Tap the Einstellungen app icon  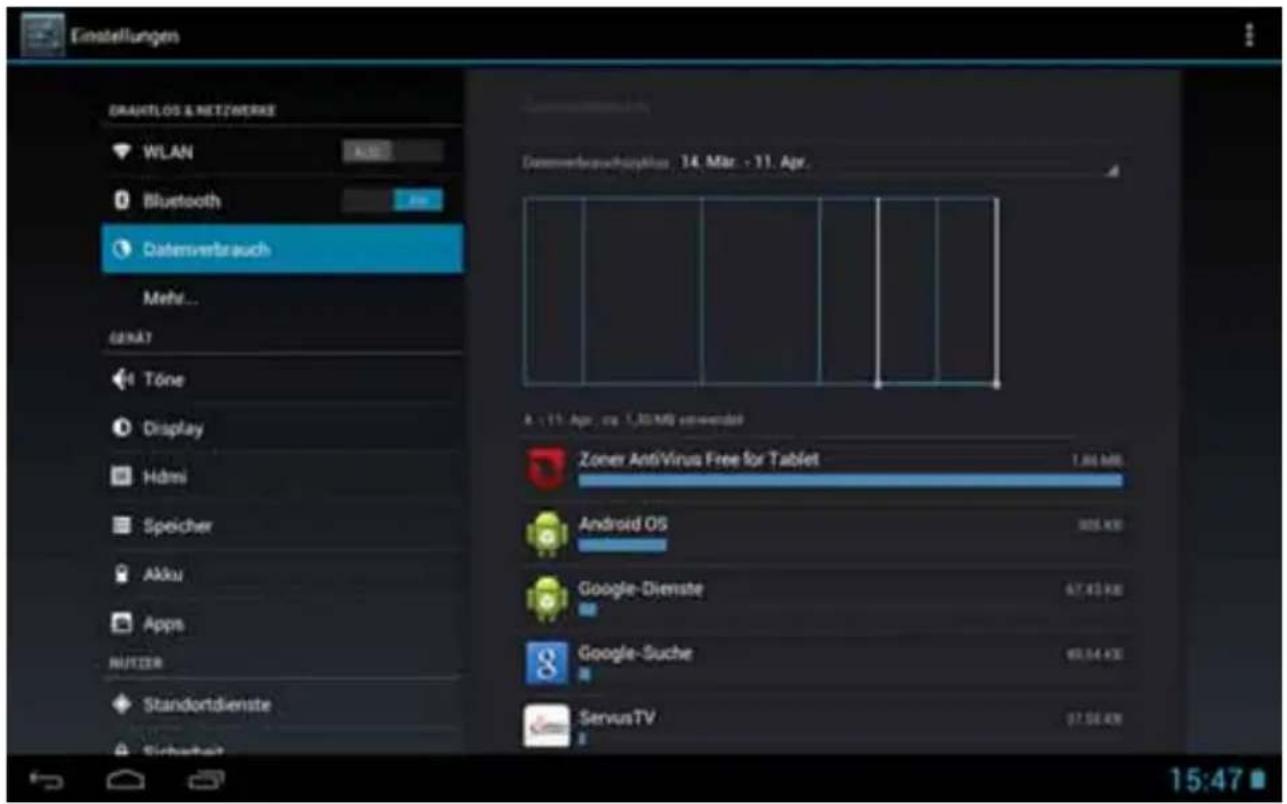[x=42, y=35]
